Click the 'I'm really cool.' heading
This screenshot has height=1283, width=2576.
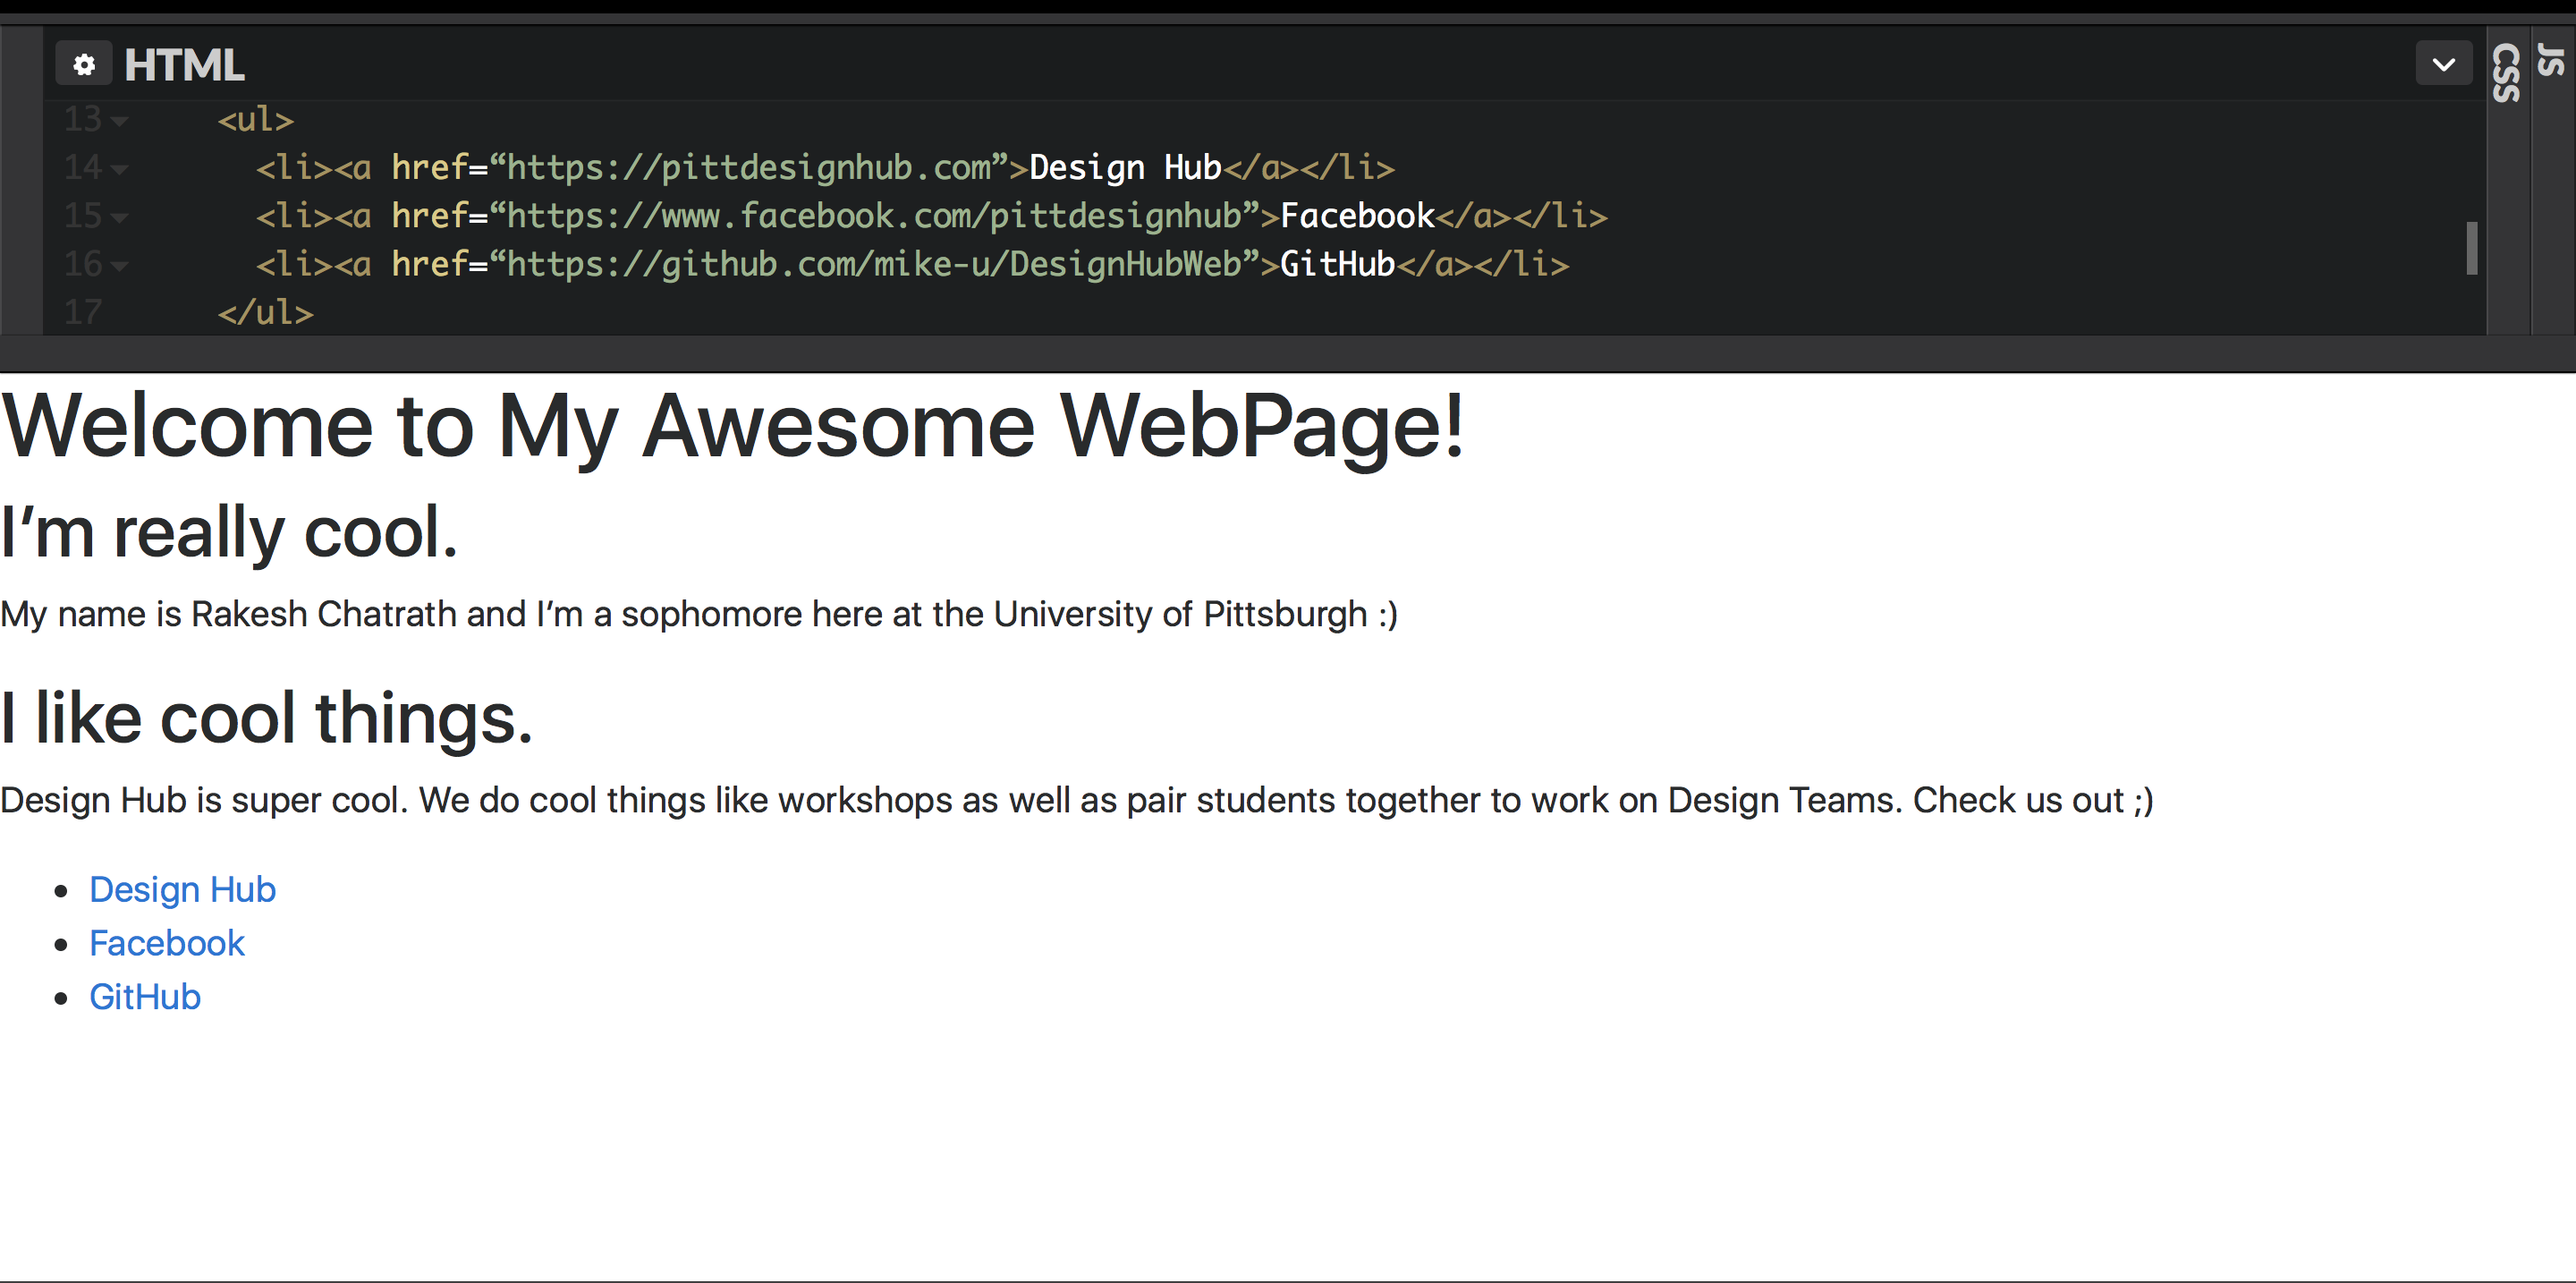229,532
